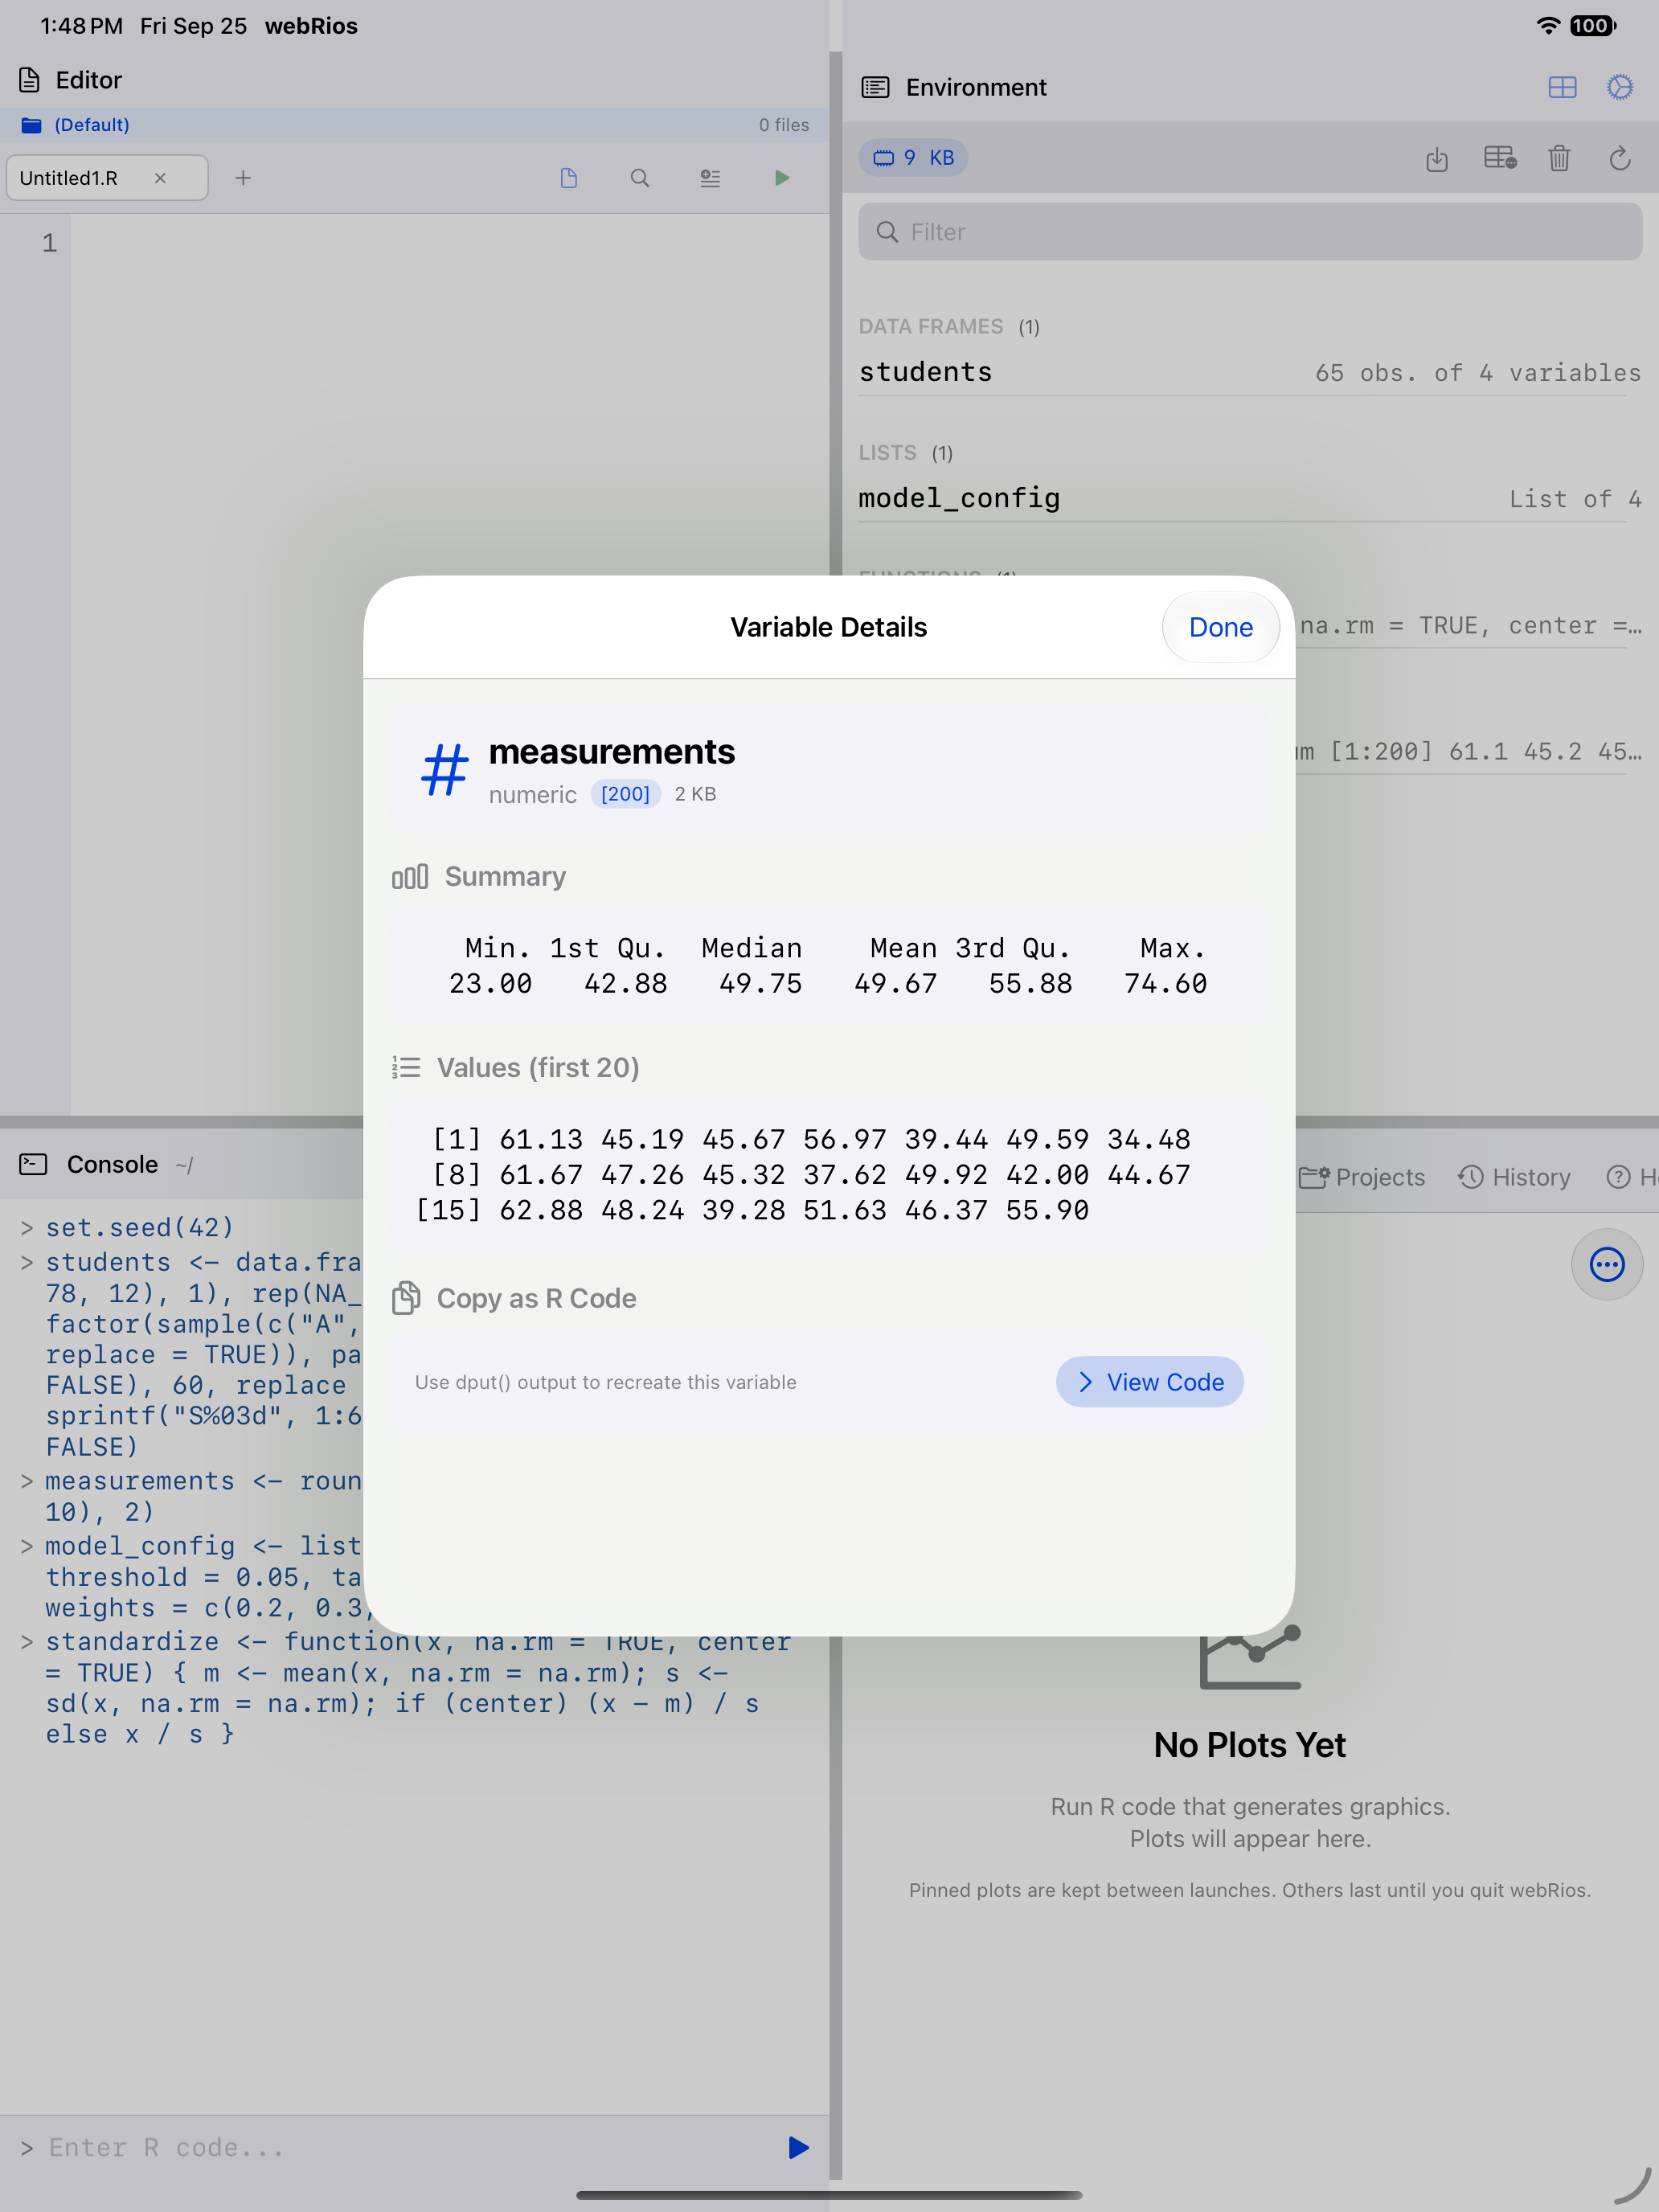Click '65 obs. of 4 variables' text

[1478, 373]
